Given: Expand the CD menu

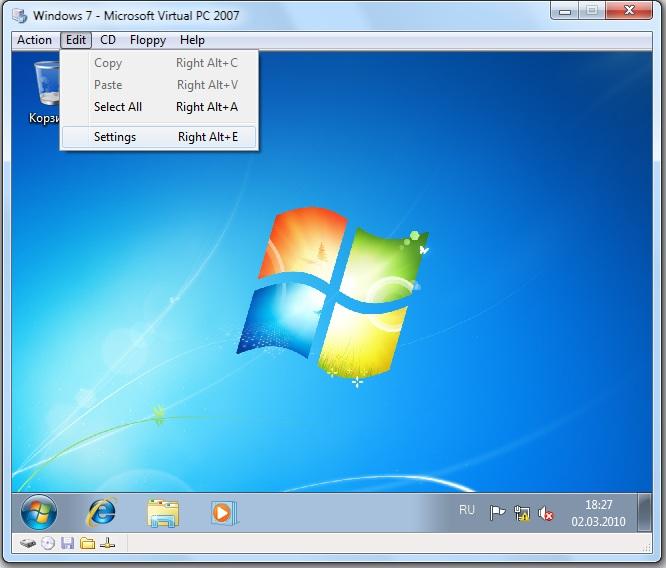Looking at the screenshot, I should click(108, 40).
